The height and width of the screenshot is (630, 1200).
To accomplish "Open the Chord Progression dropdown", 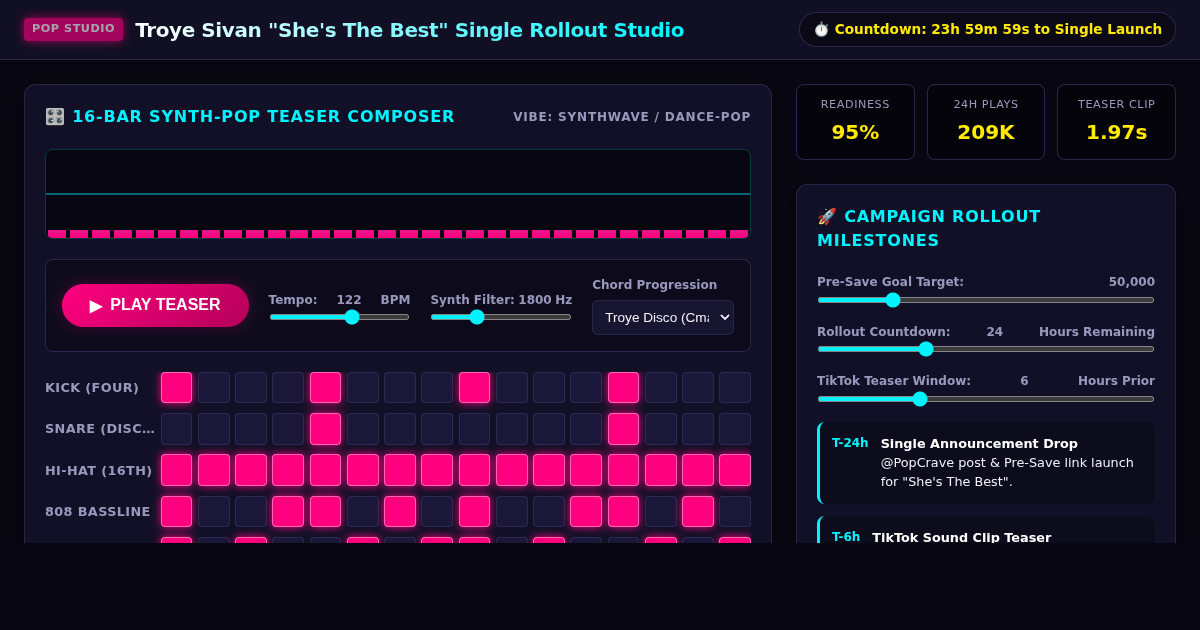I will (x=663, y=318).
